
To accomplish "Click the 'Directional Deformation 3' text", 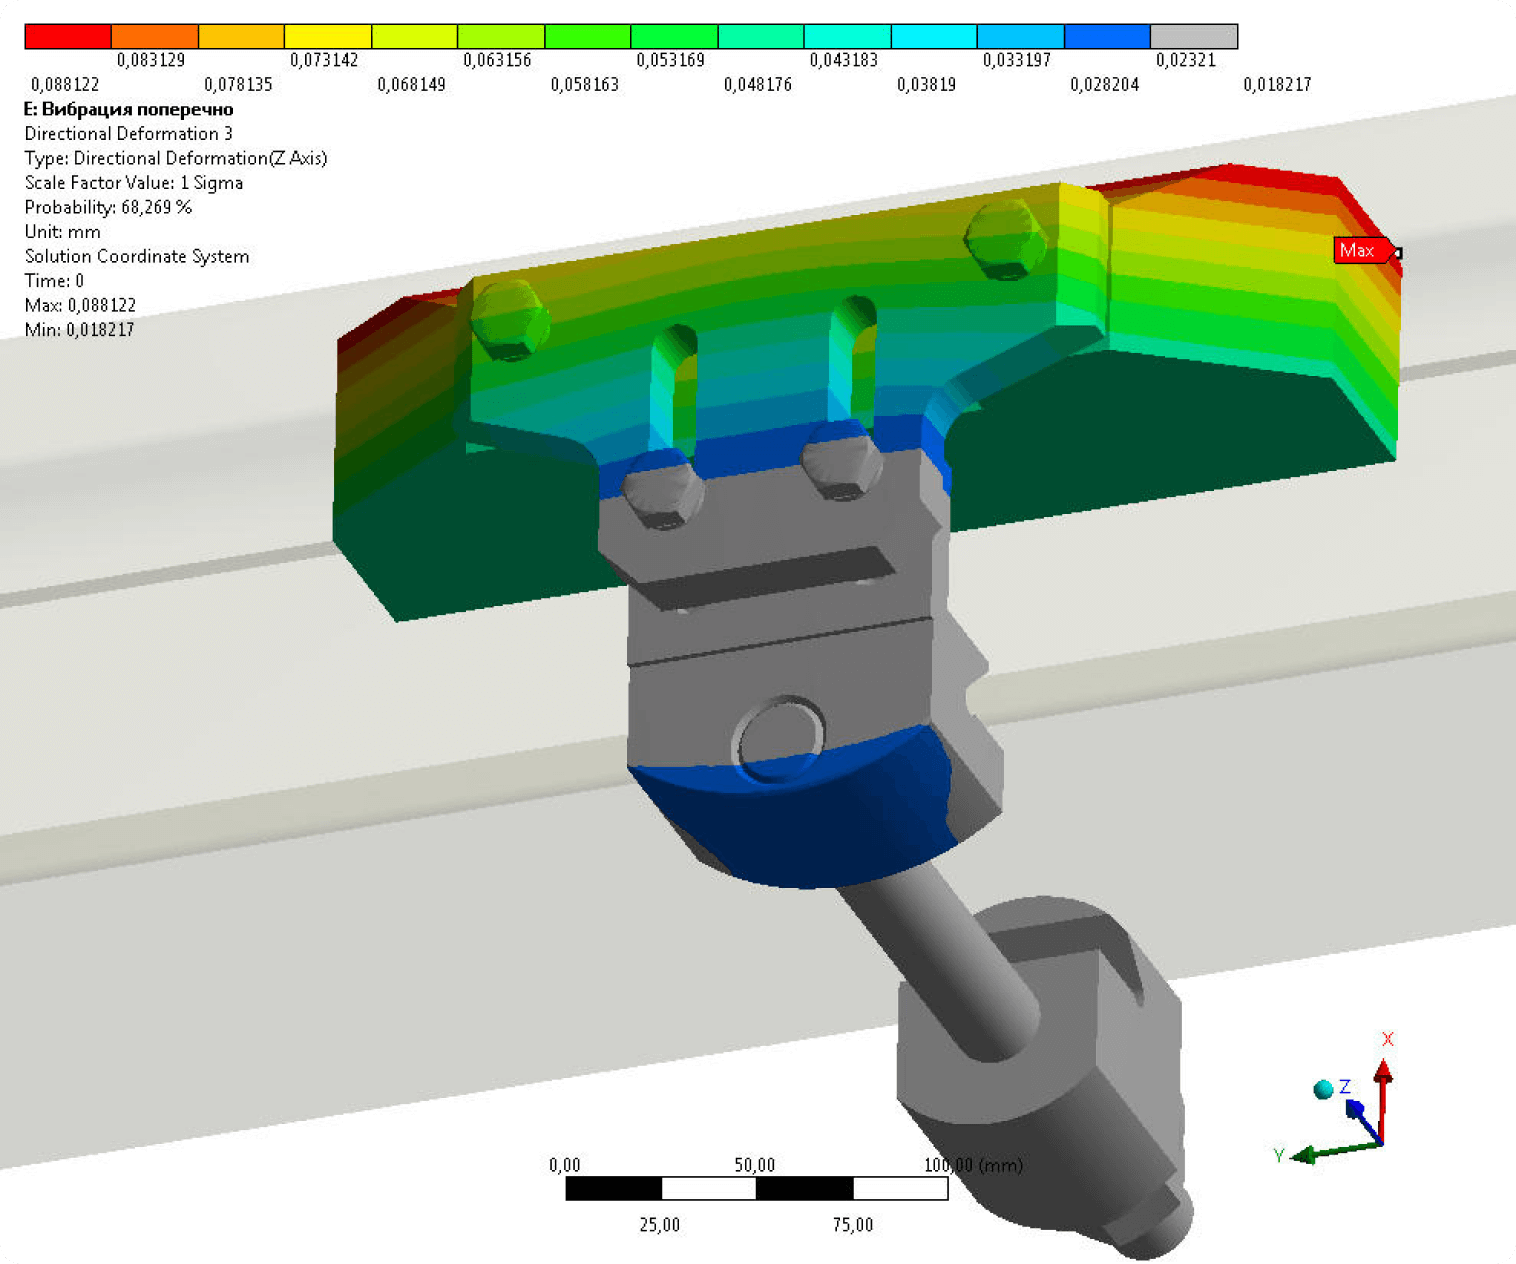I will point(128,134).
